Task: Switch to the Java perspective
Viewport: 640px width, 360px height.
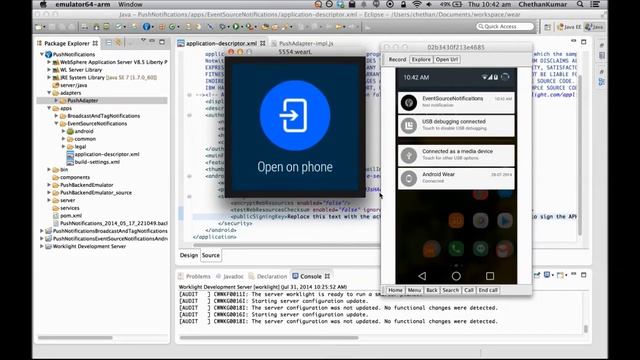Action: coord(594,27)
